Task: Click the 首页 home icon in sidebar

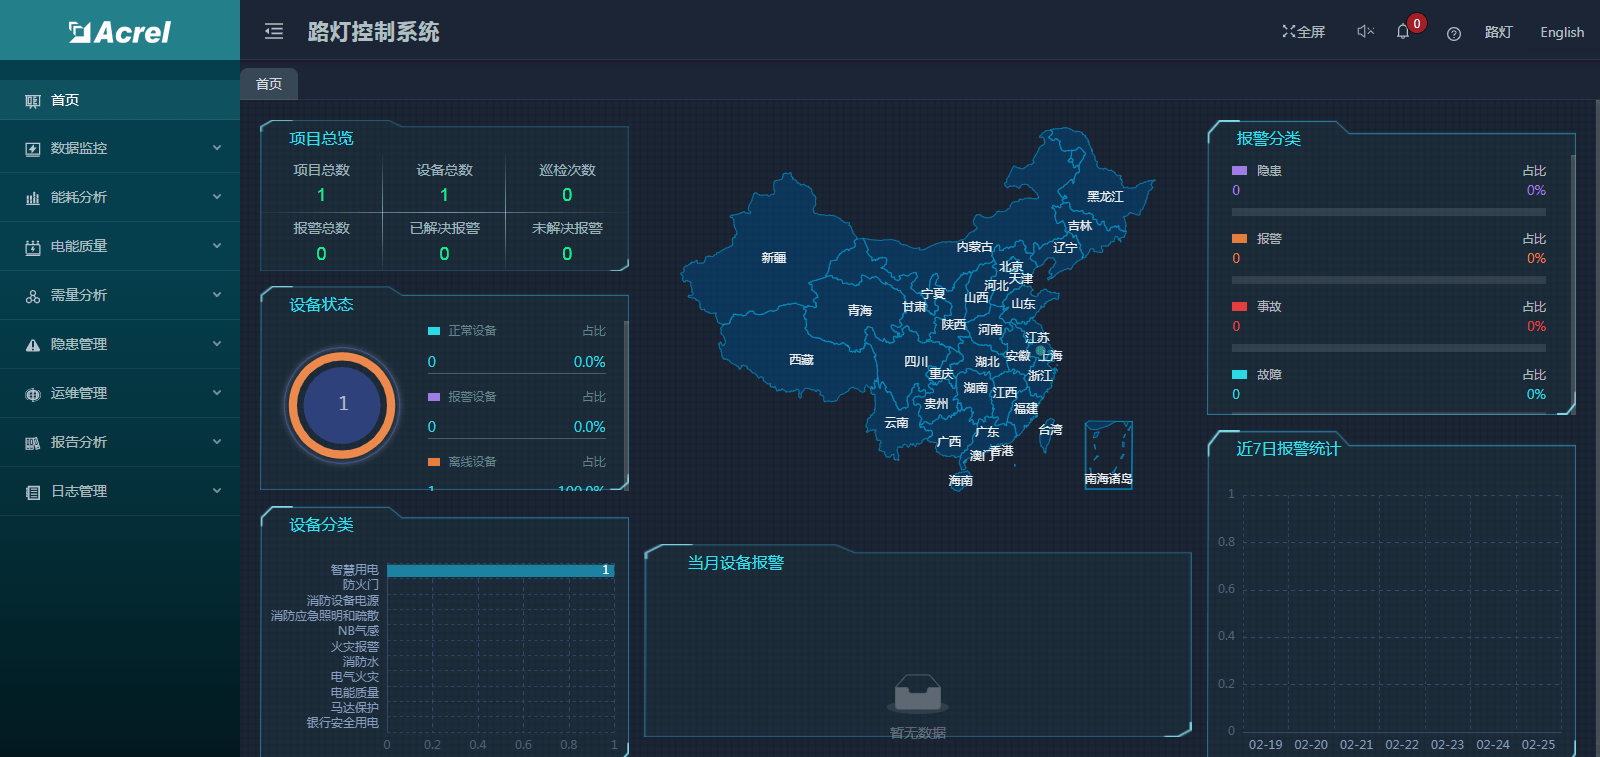Action: coord(33,100)
